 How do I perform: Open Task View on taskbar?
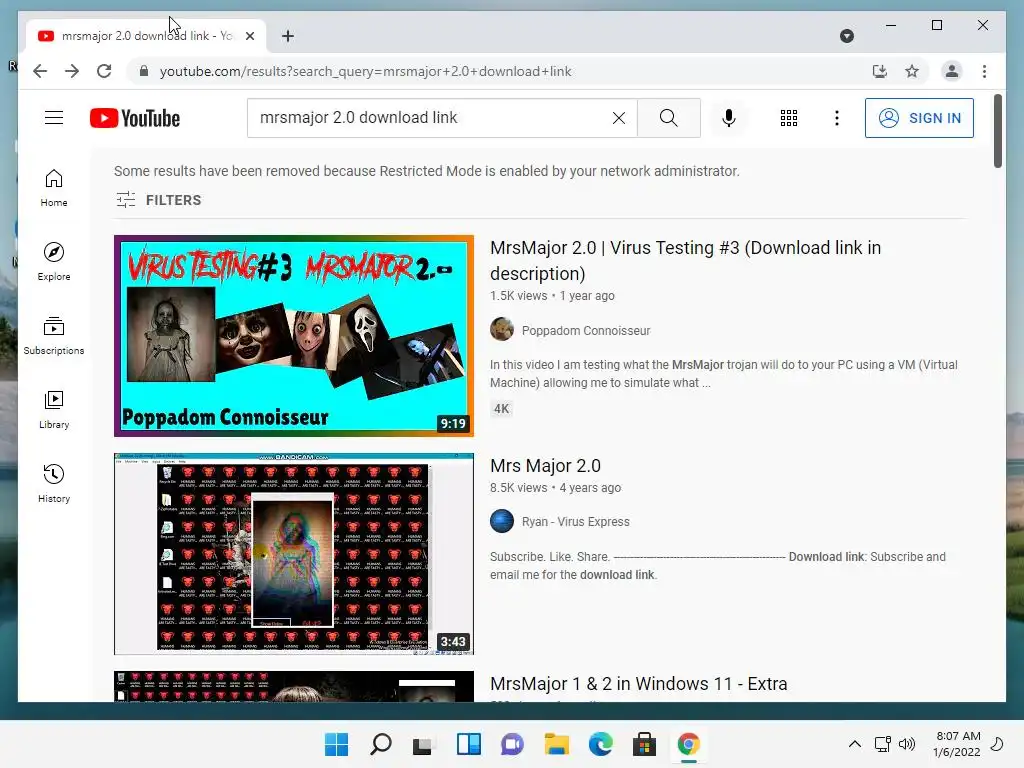(423, 744)
